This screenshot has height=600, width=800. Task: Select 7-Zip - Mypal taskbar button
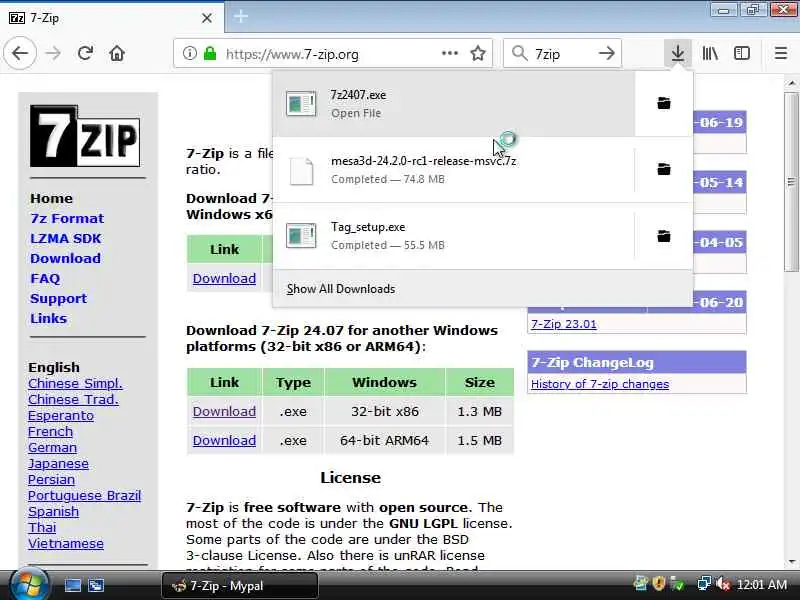[240, 586]
